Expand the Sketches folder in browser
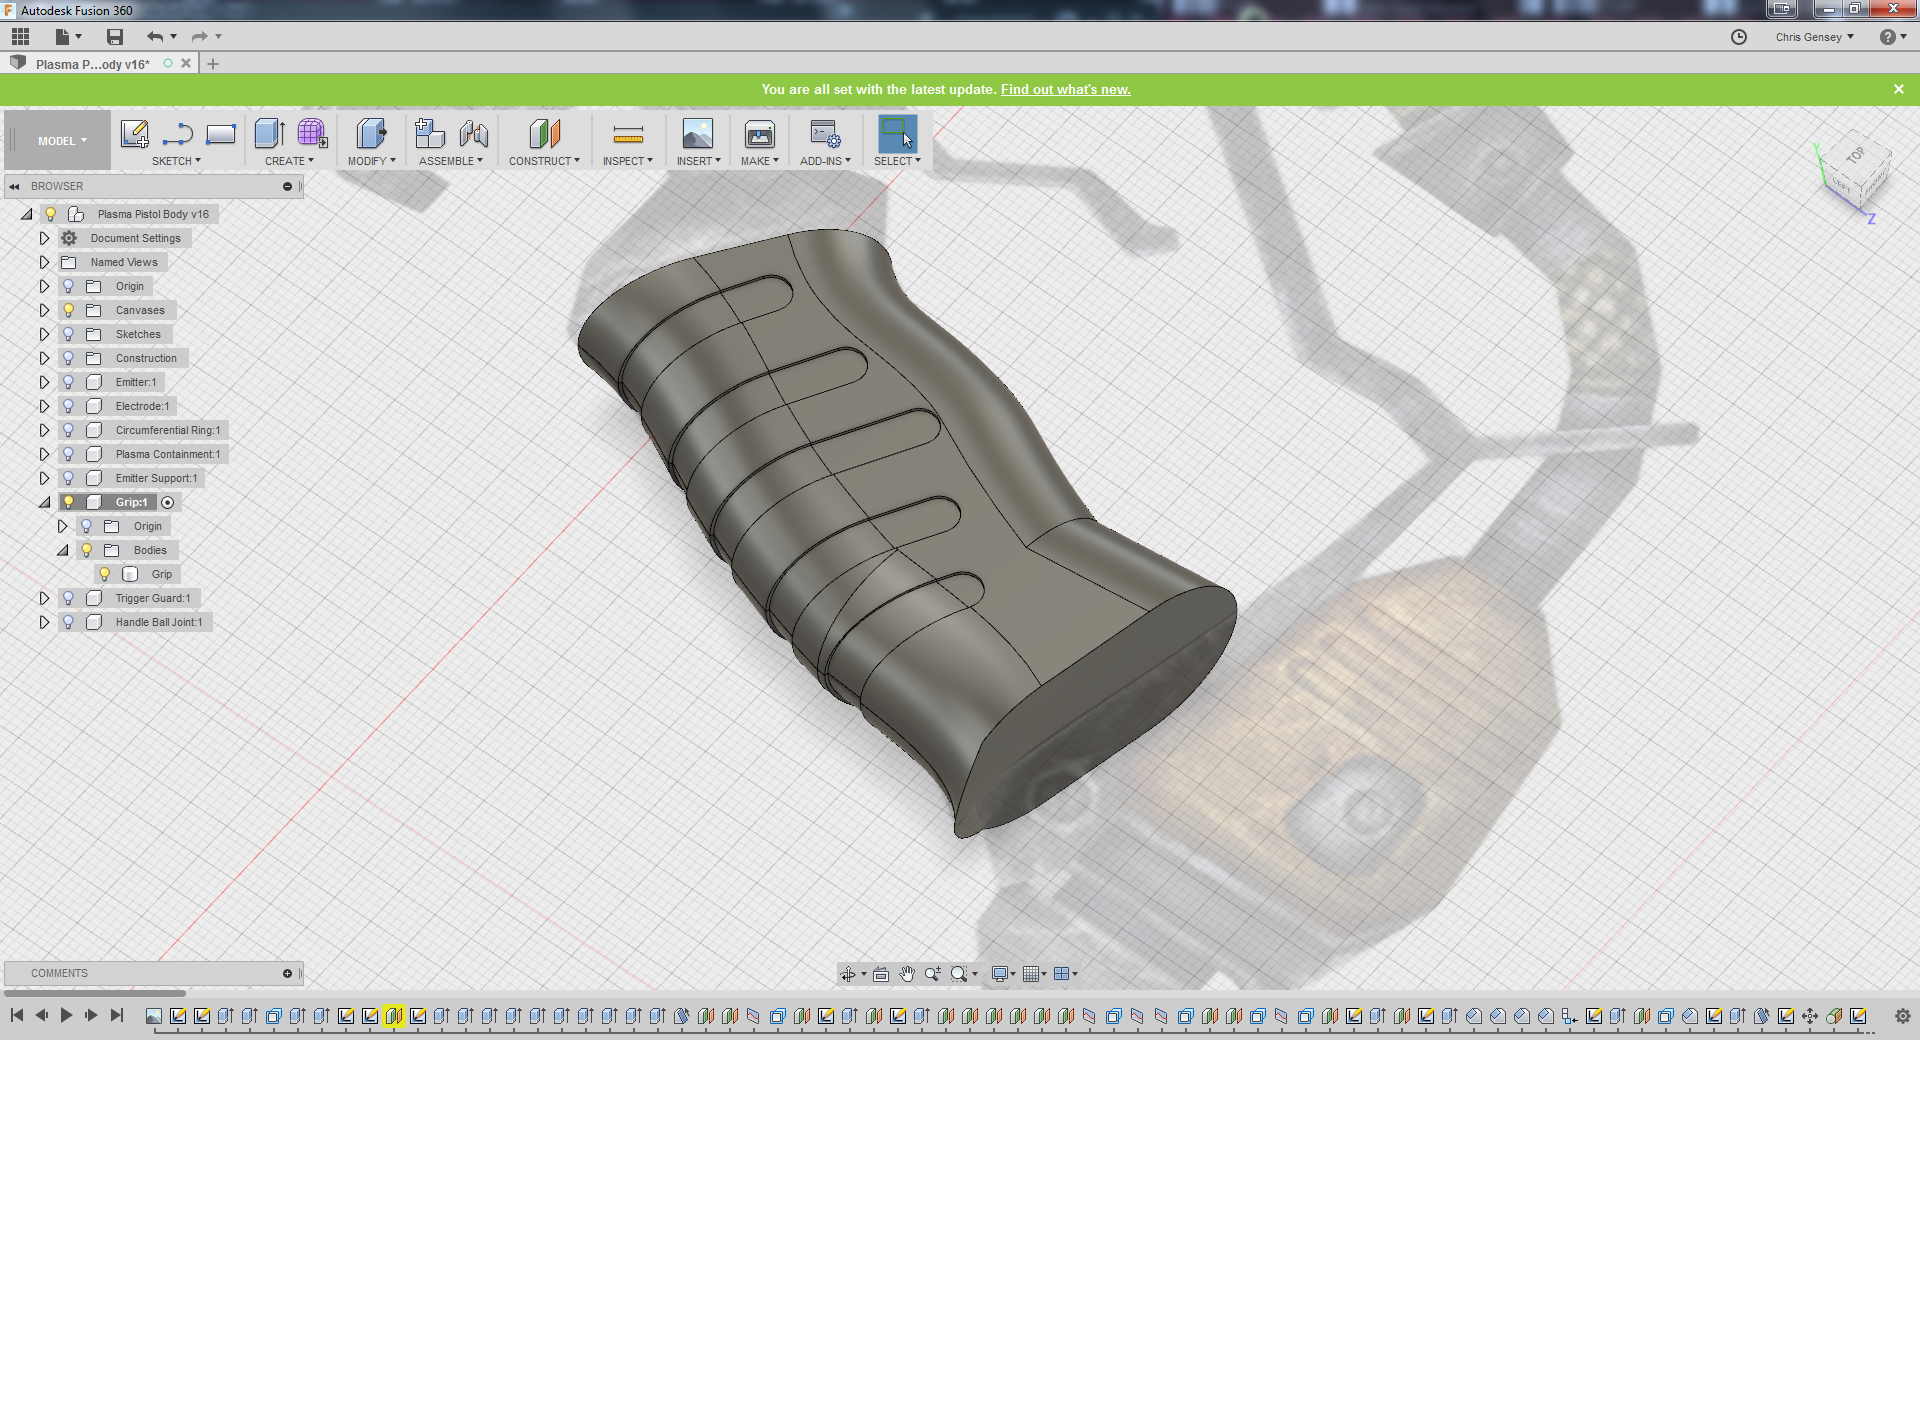Screen dimensions: 1920x1426 (44, 334)
